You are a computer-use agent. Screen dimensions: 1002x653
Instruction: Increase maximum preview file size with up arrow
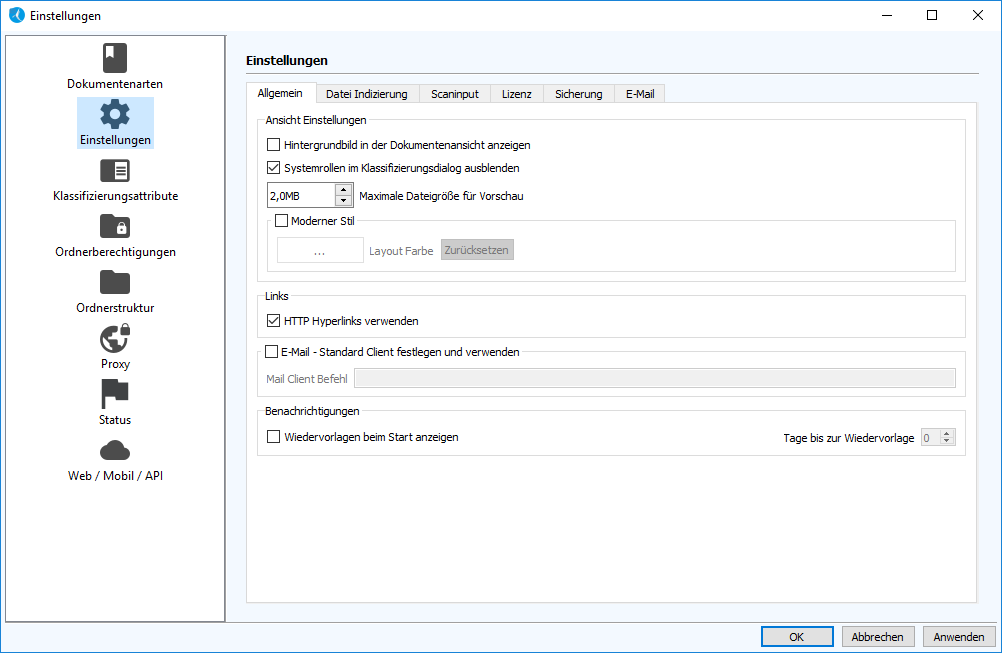point(344,190)
